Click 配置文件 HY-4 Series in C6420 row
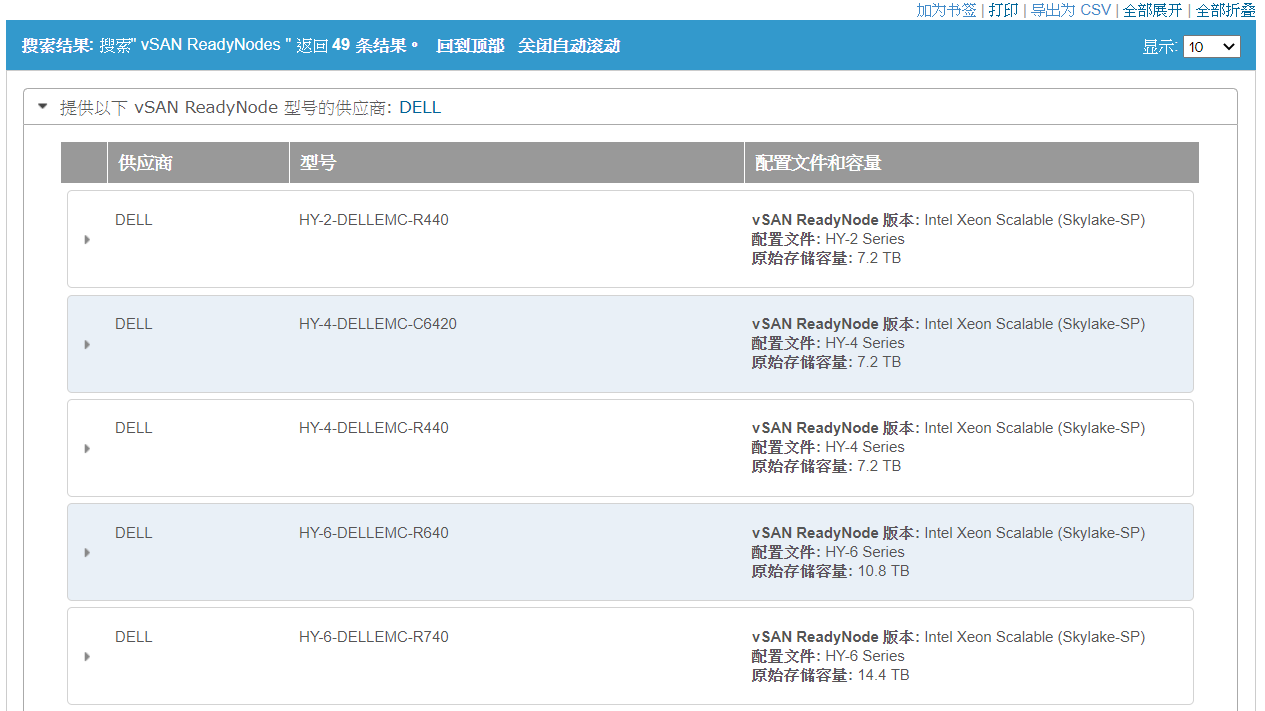This screenshot has height=711, width=1265. pyautogui.click(x=828, y=343)
